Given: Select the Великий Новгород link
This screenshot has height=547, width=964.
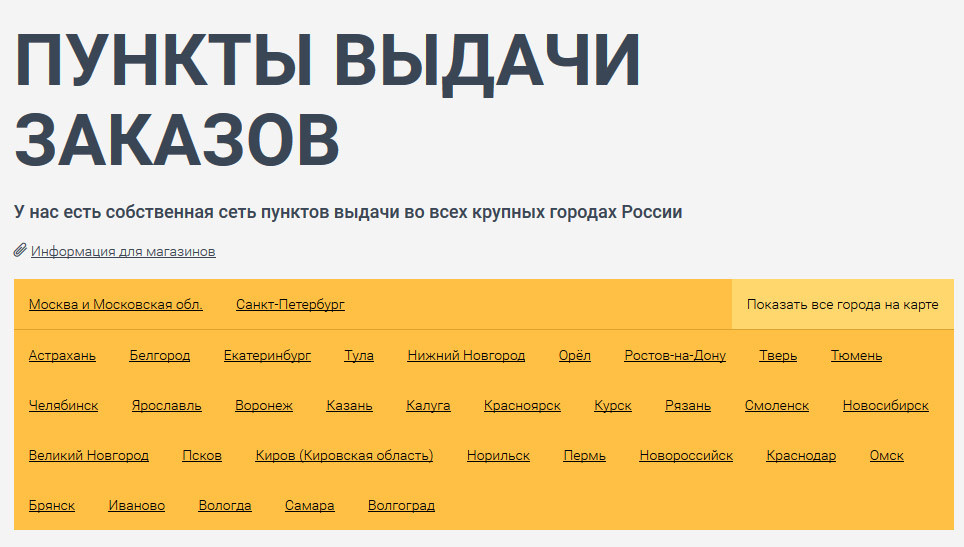Looking at the screenshot, I should pos(89,456).
